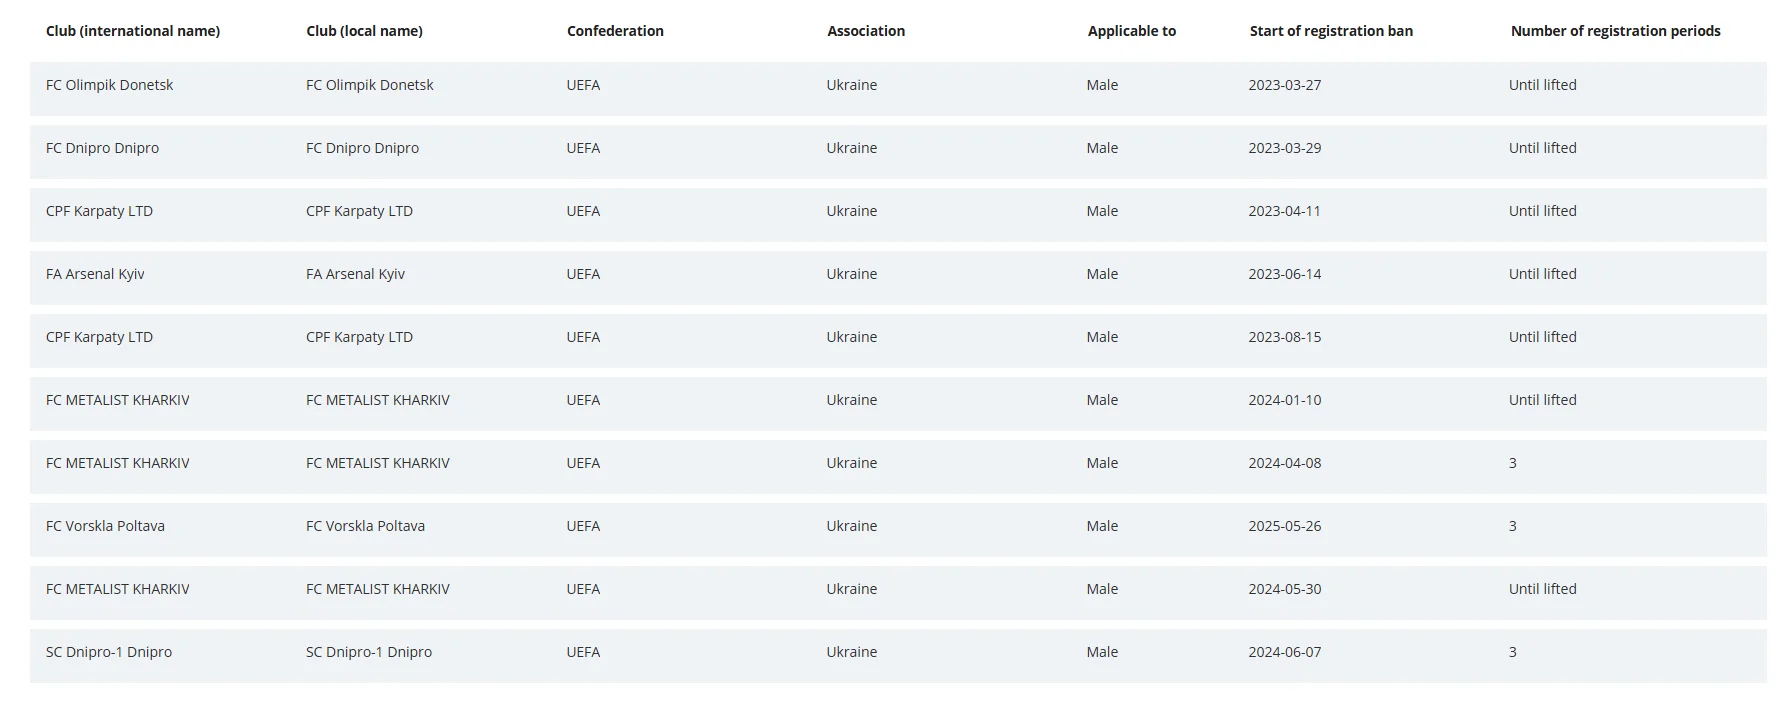Click the "Club (international name)" column header
This screenshot has height=714, width=1790.
(x=133, y=31)
